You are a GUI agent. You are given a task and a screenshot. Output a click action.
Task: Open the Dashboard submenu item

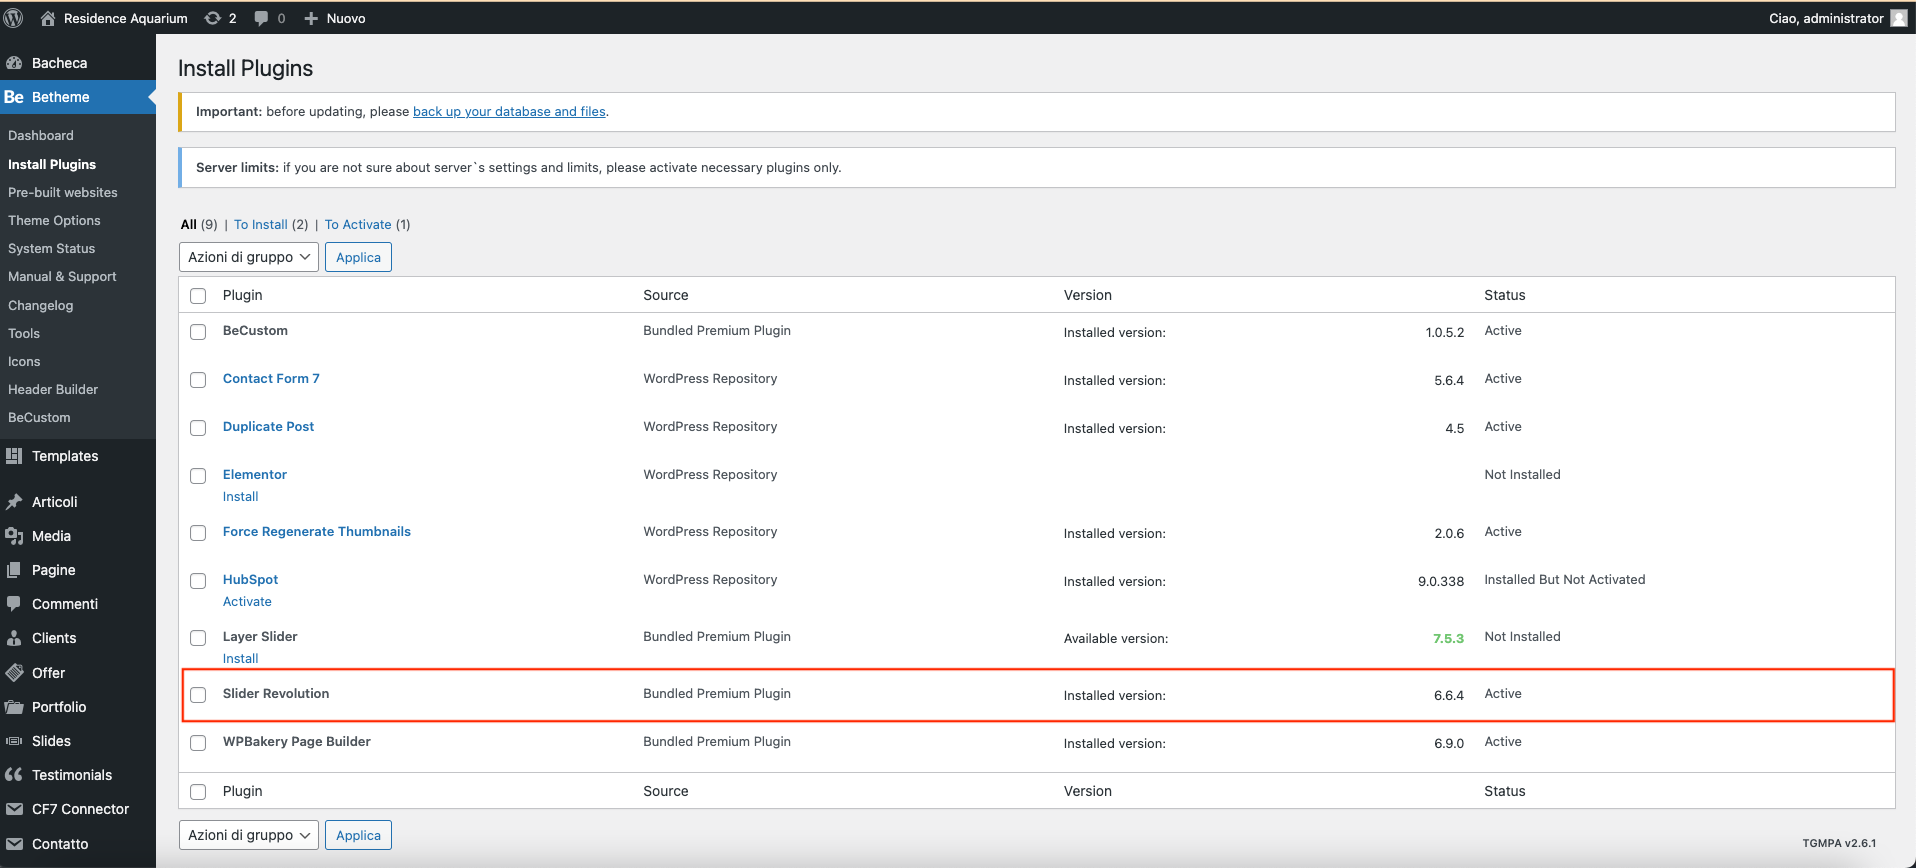[x=41, y=135]
